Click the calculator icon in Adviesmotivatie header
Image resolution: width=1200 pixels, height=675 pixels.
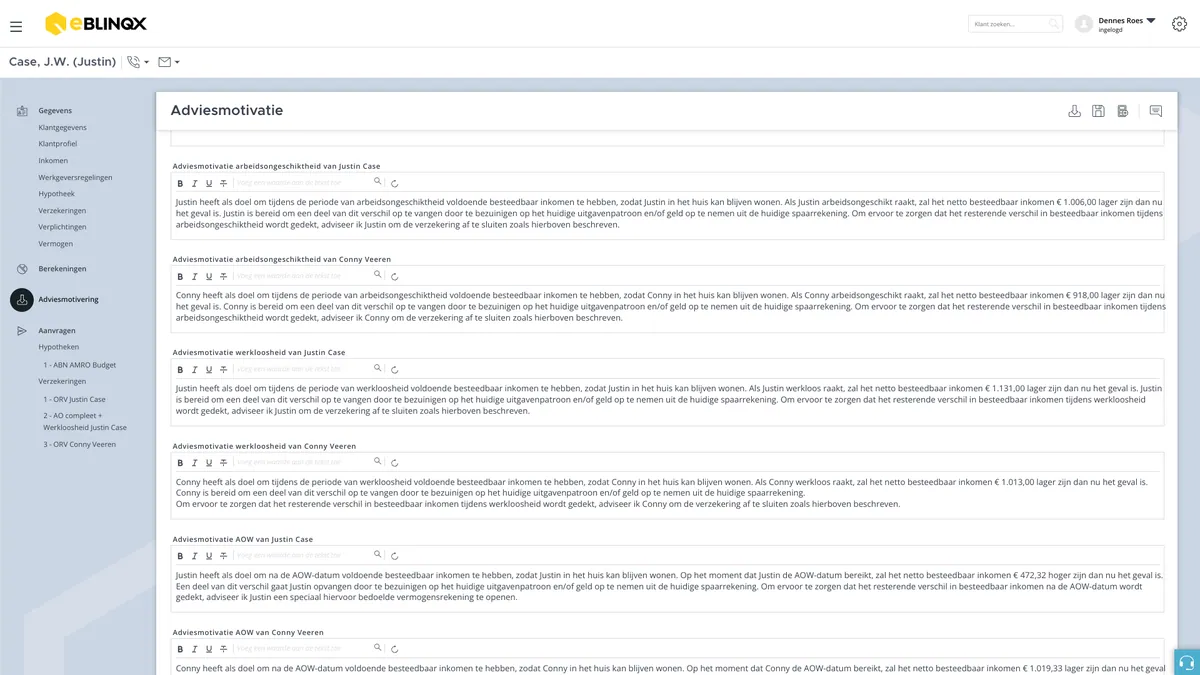1122,111
